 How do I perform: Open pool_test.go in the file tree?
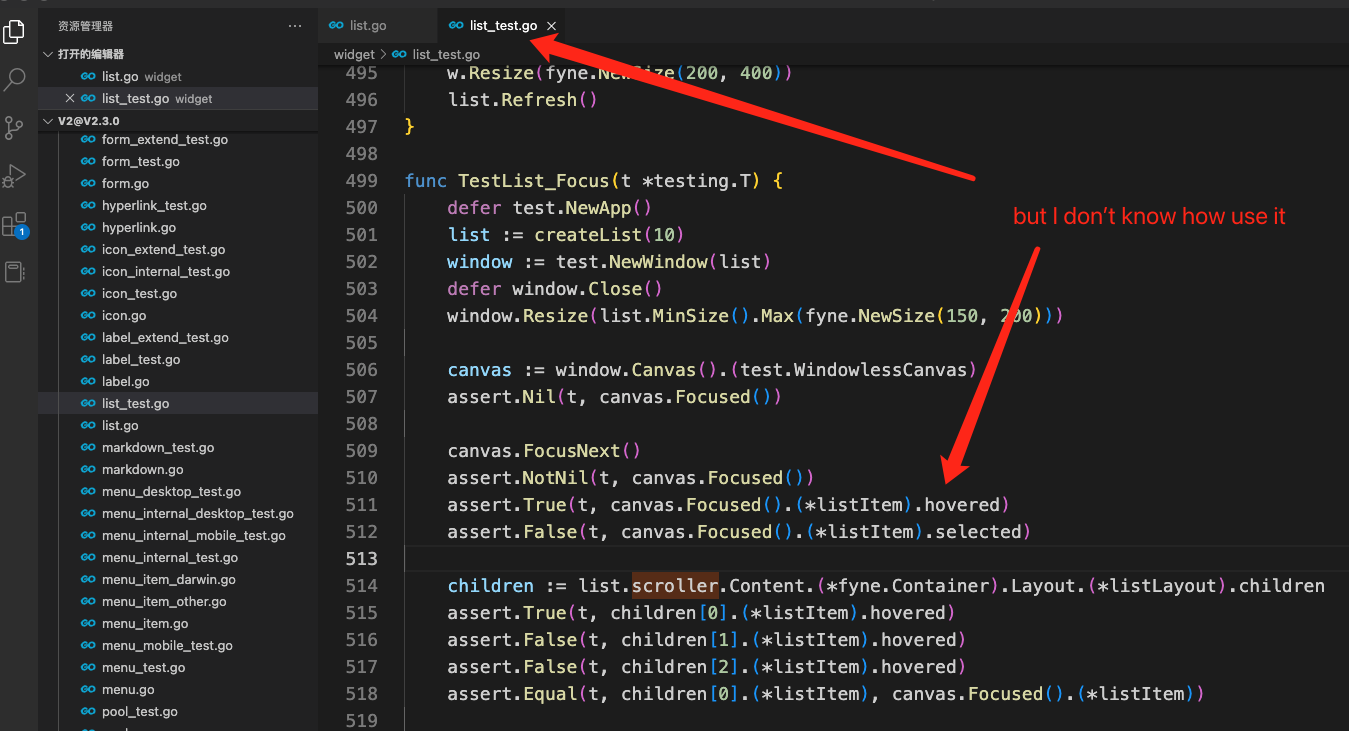(x=178, y=712)
